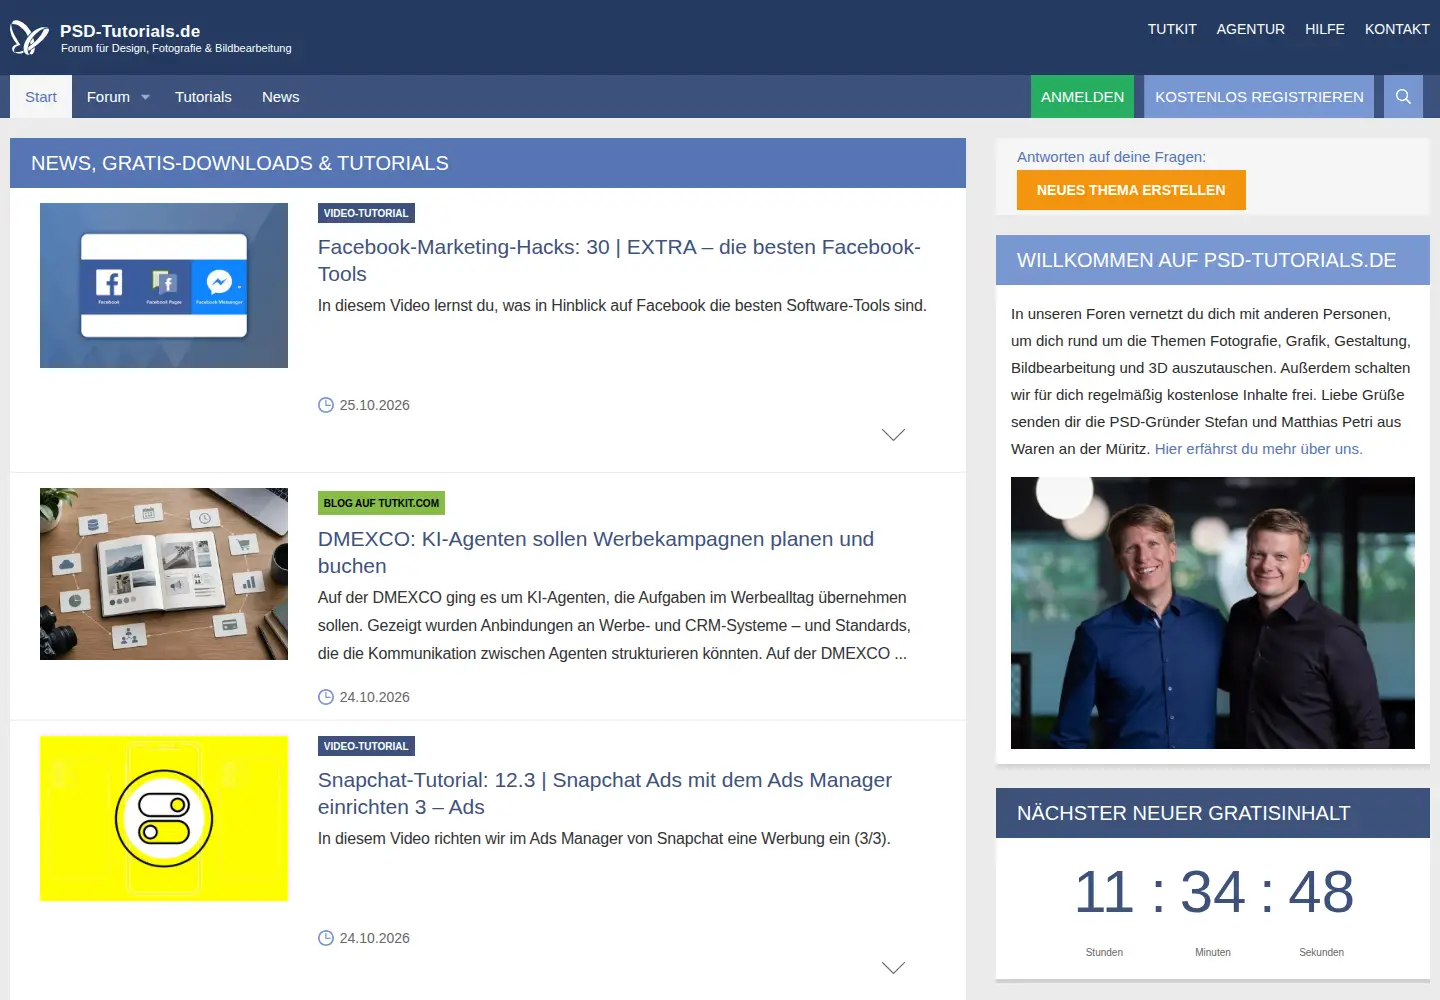Screen dimensions: 1440x1000
Task: Click the founders photo in welcome box
Action: tap(1213, 613)
